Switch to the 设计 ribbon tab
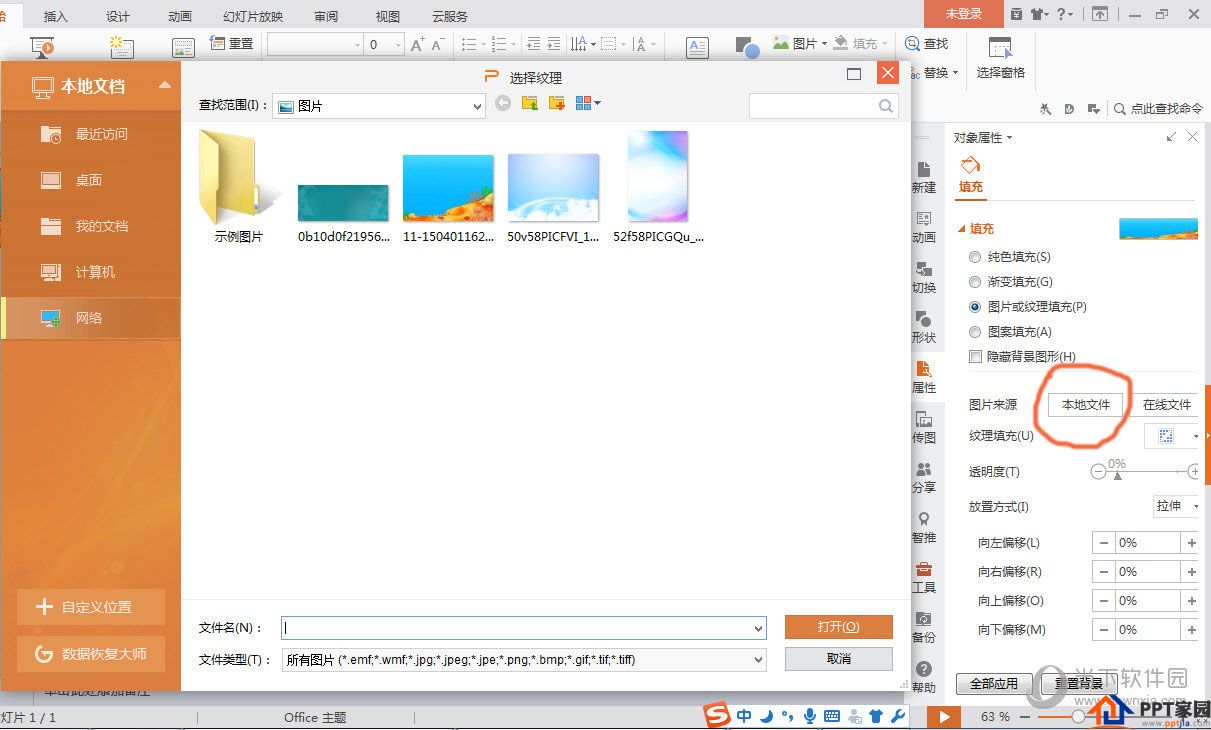 click(x=118, y=16)
